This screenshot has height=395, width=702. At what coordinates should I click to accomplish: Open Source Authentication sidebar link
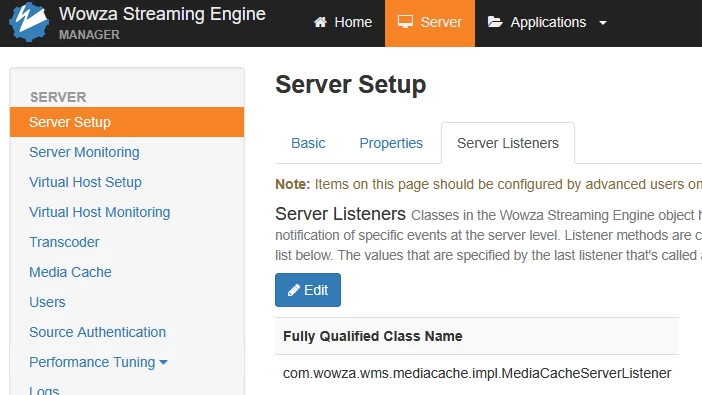pyautogui.click(x=98, y=332)
